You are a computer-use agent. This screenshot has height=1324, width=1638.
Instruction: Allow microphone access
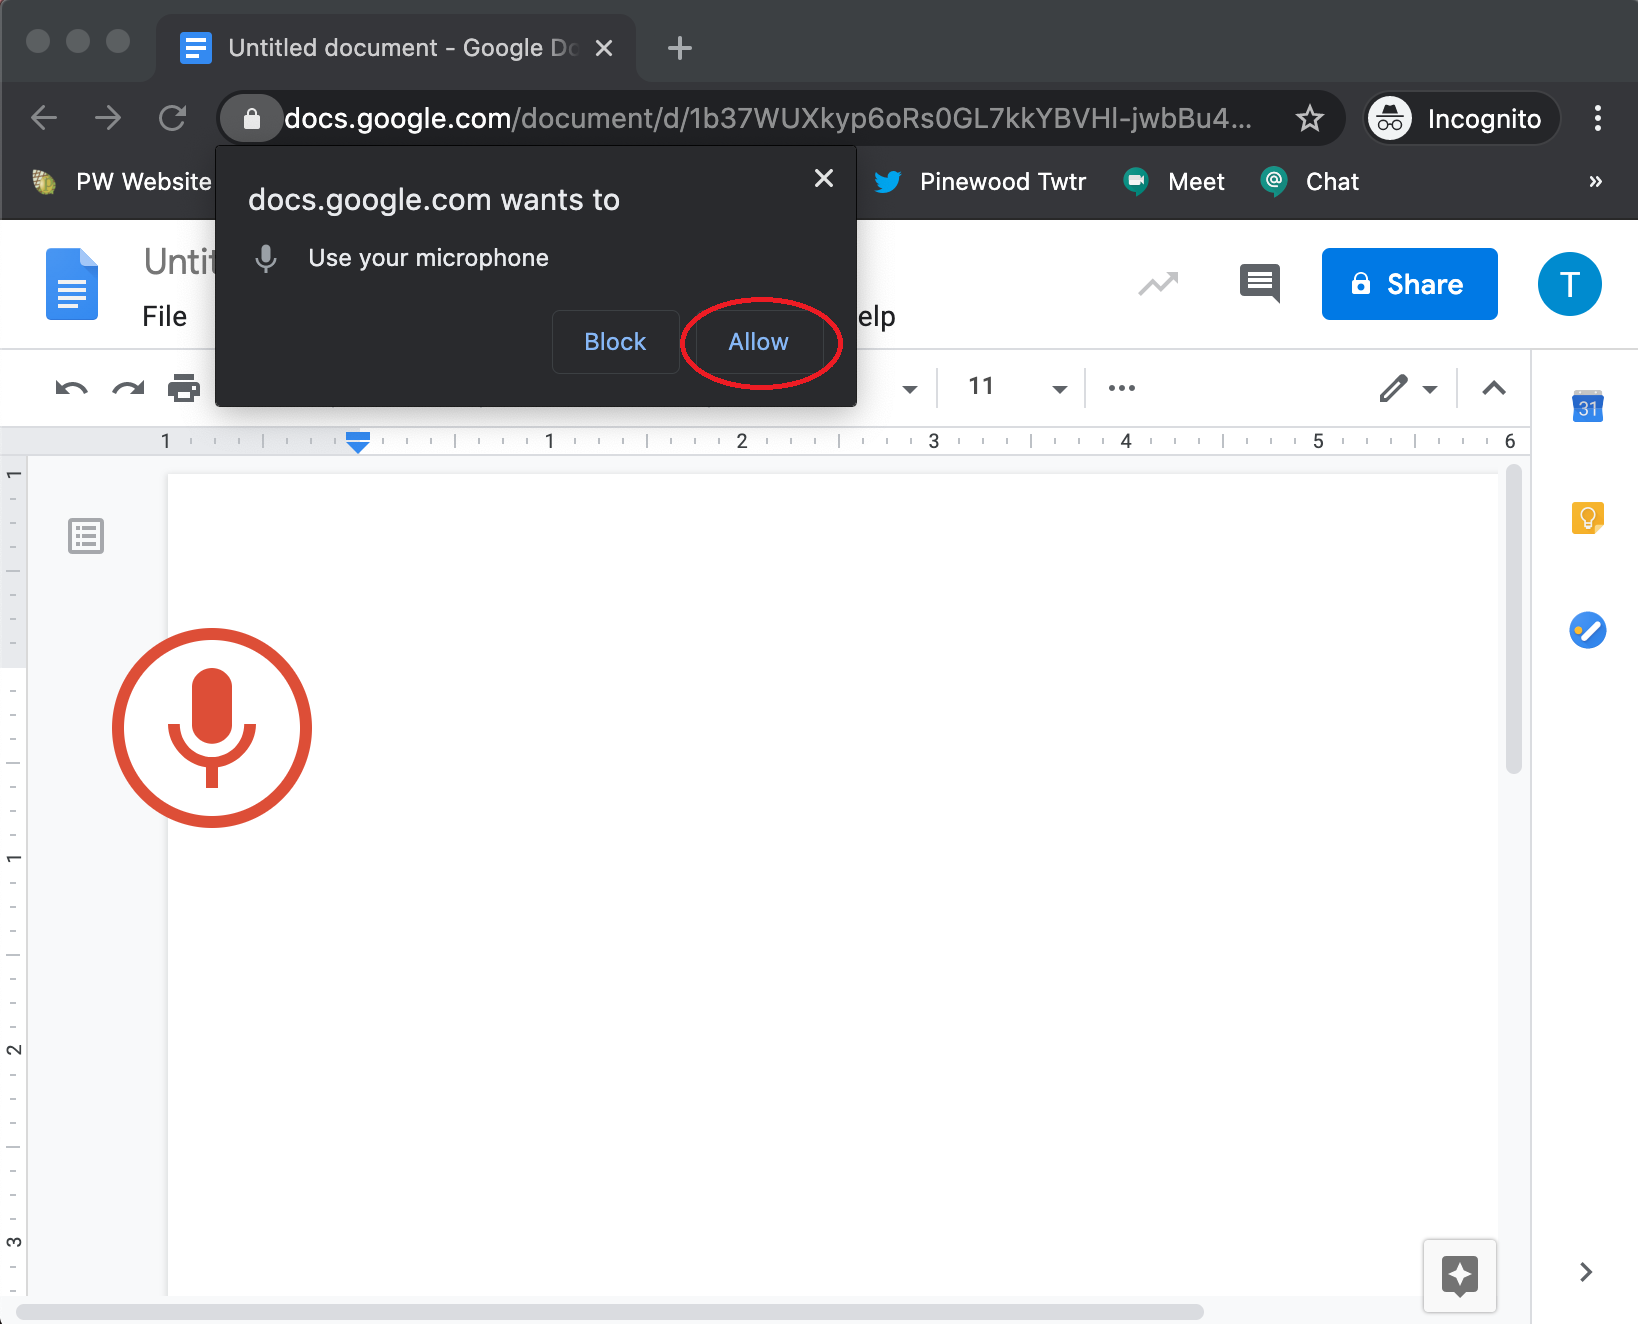(x=757, y=342)
